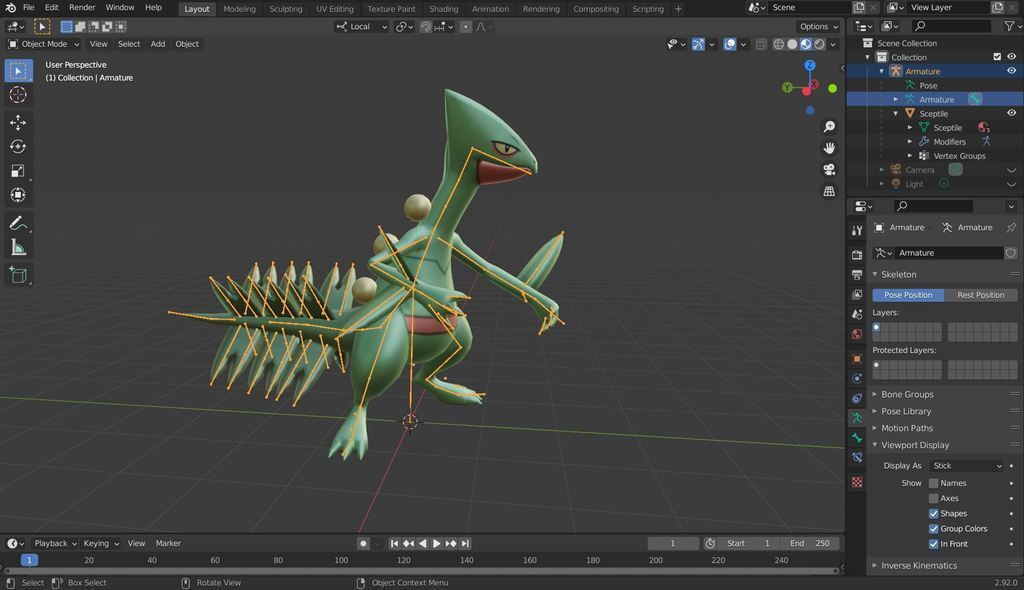Activate the Measure tool

[18, 247]
